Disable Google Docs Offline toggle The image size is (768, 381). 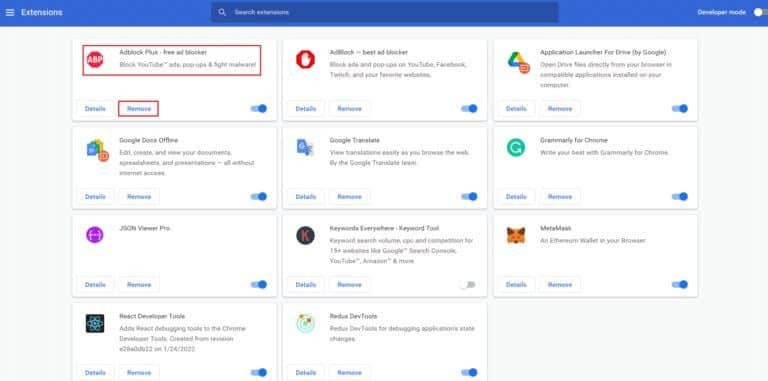tap(259, 196)
